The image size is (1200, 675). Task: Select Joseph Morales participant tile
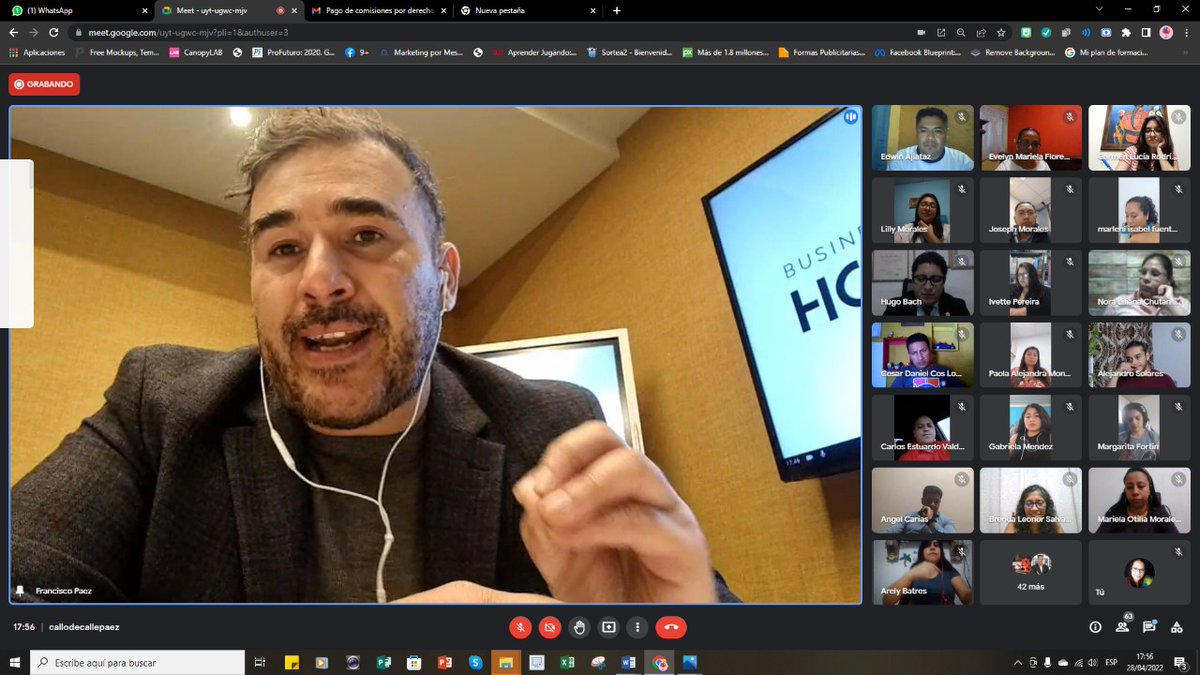[x=1031, y=211]
